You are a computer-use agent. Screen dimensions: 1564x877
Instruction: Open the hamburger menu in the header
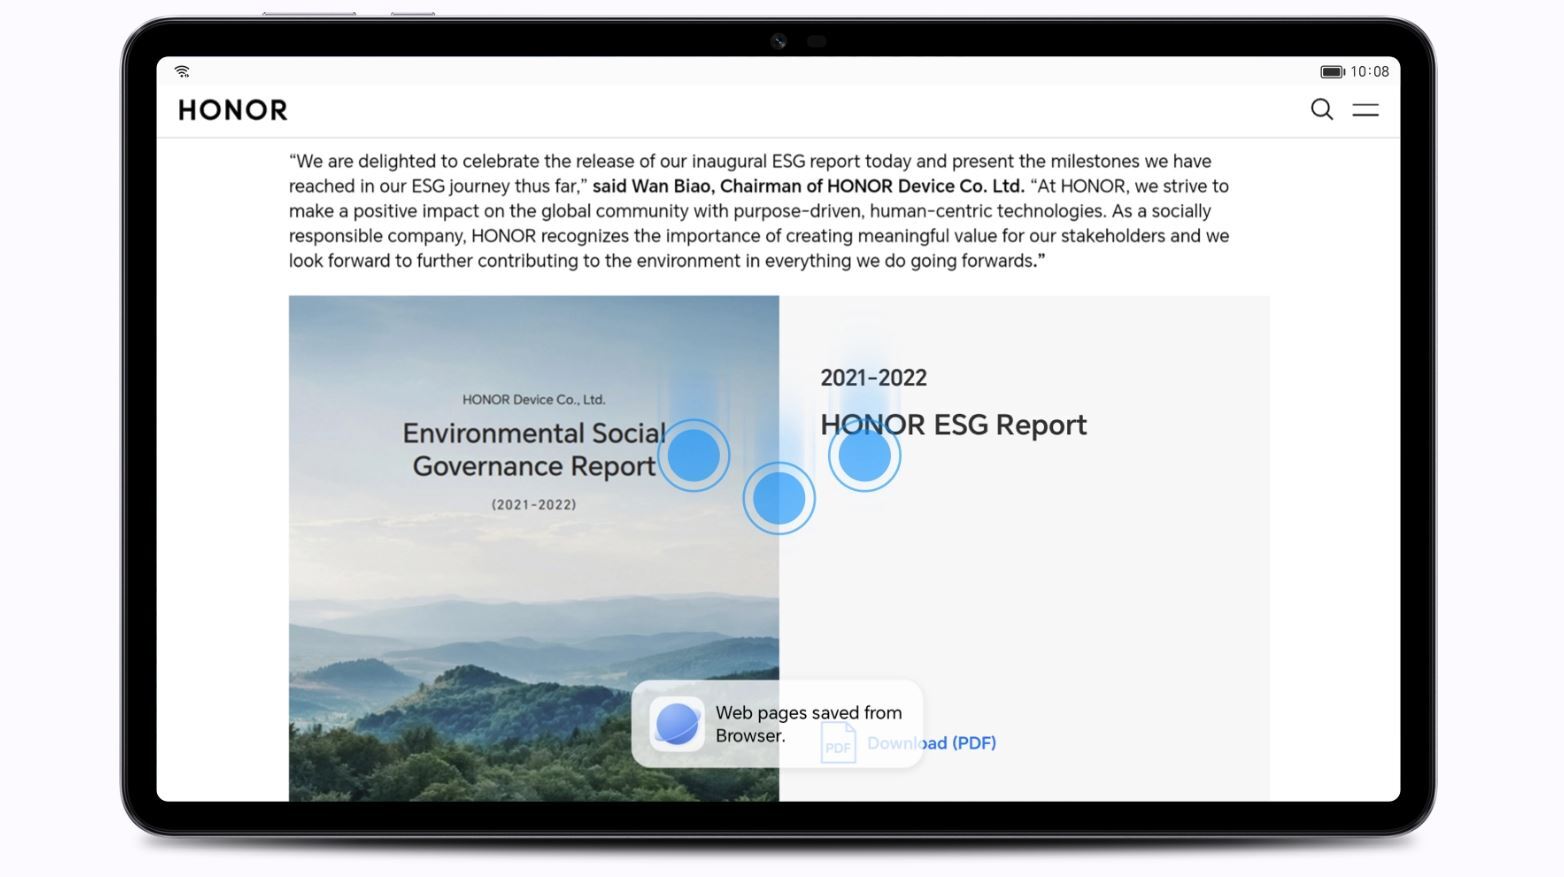tap(1365, 110)
